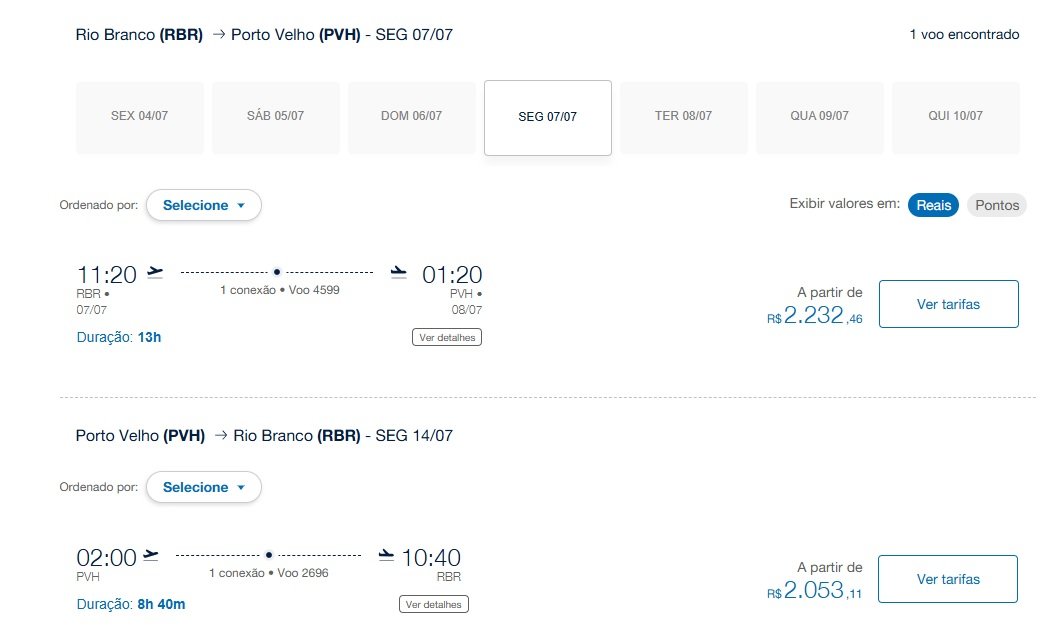
Task: Open the return flight Selecione sort dropdown
Action: click(x=204, y=487)
